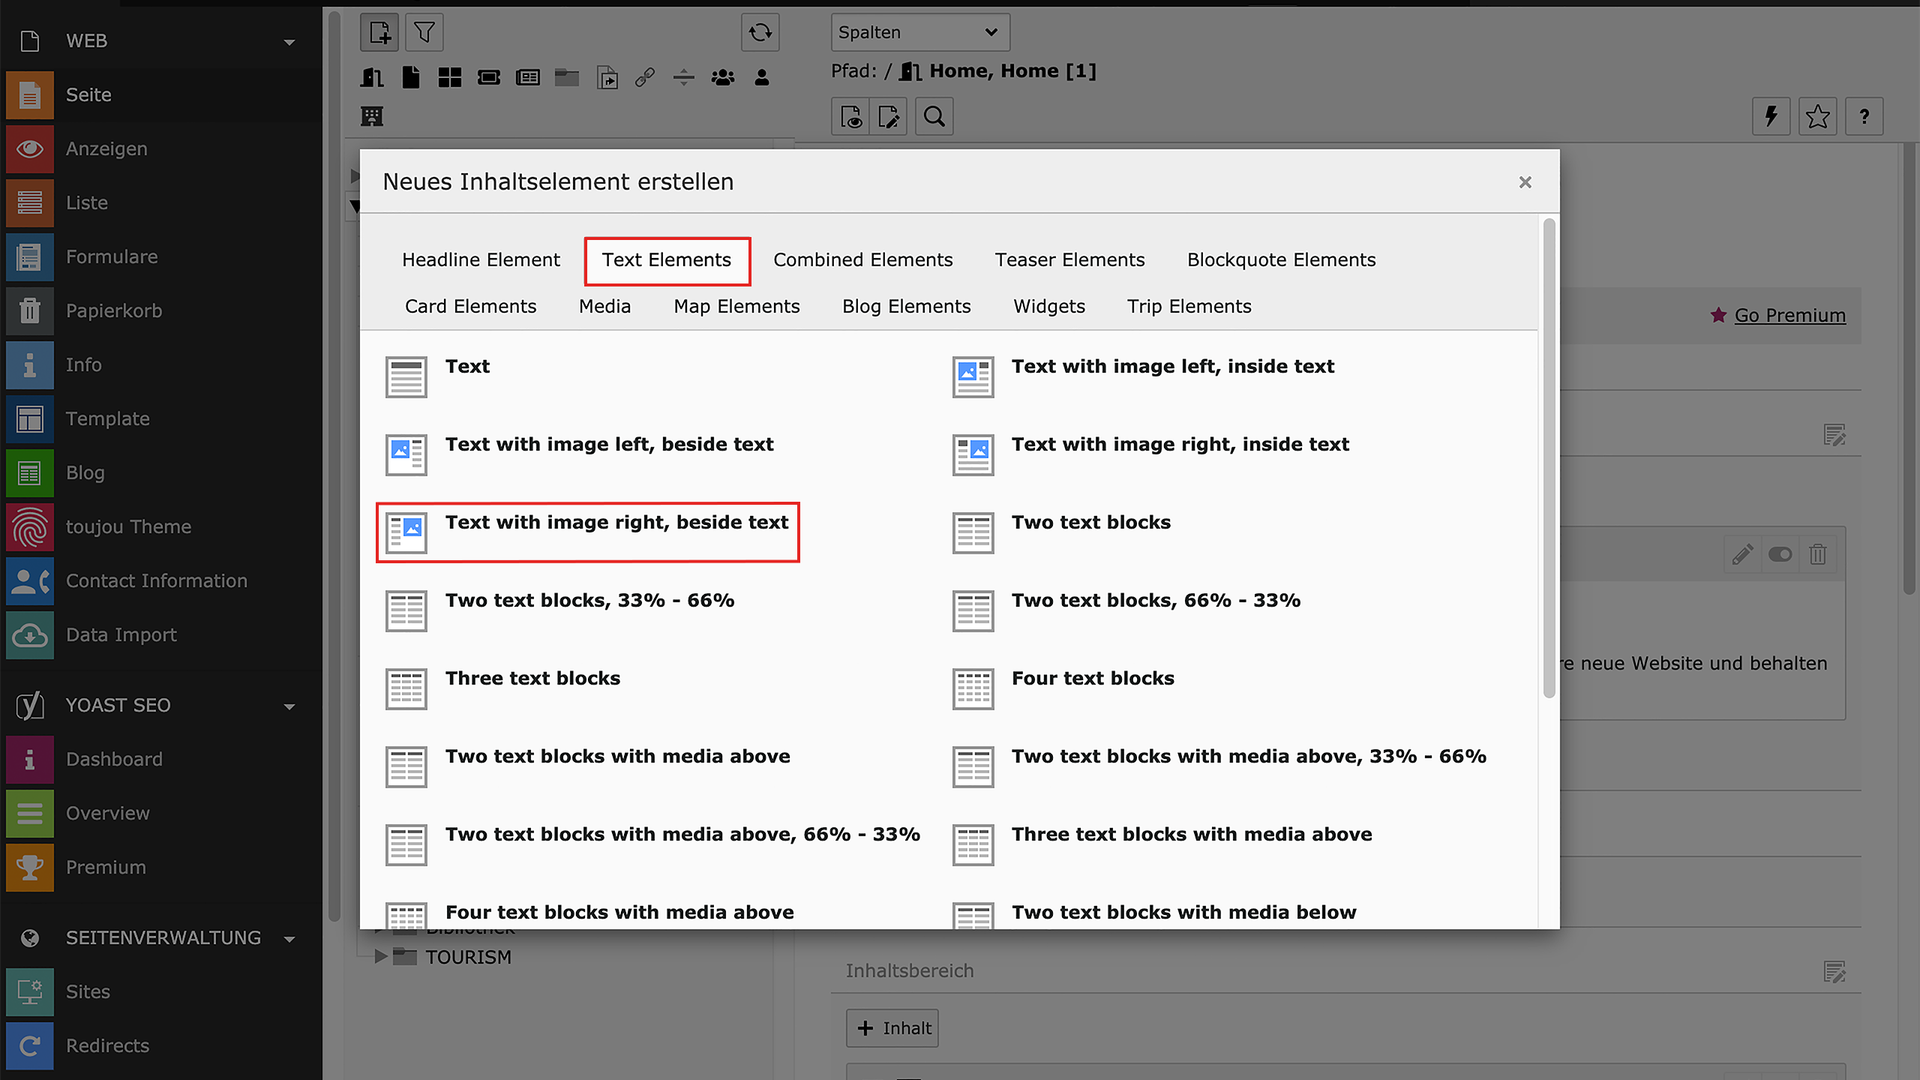
Task: Expand the TOURISM folder in page tree
Action: pos(380,957)
